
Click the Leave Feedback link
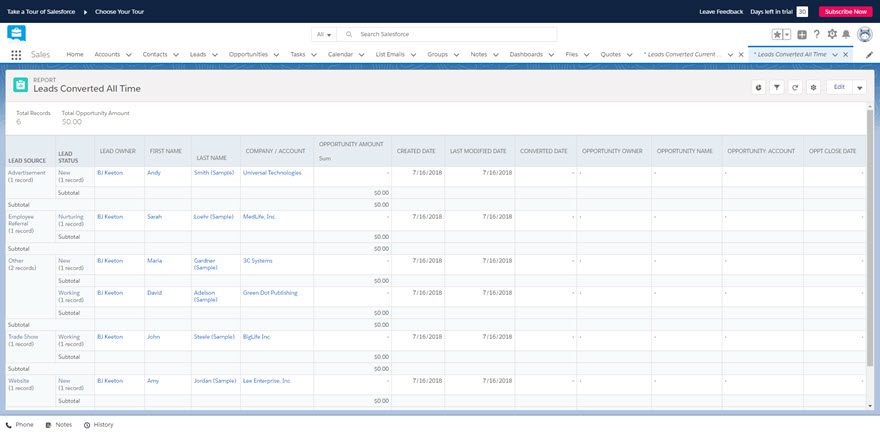click(720, 11)
